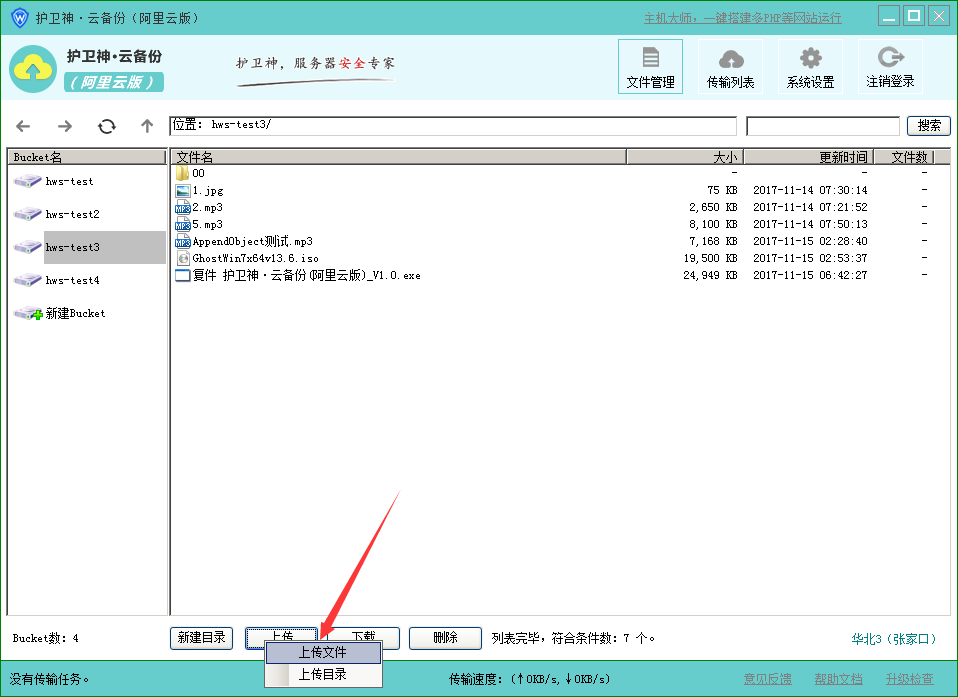958x697 pixels.
Task: Close the application window
Action: click(x=938, y=16)
